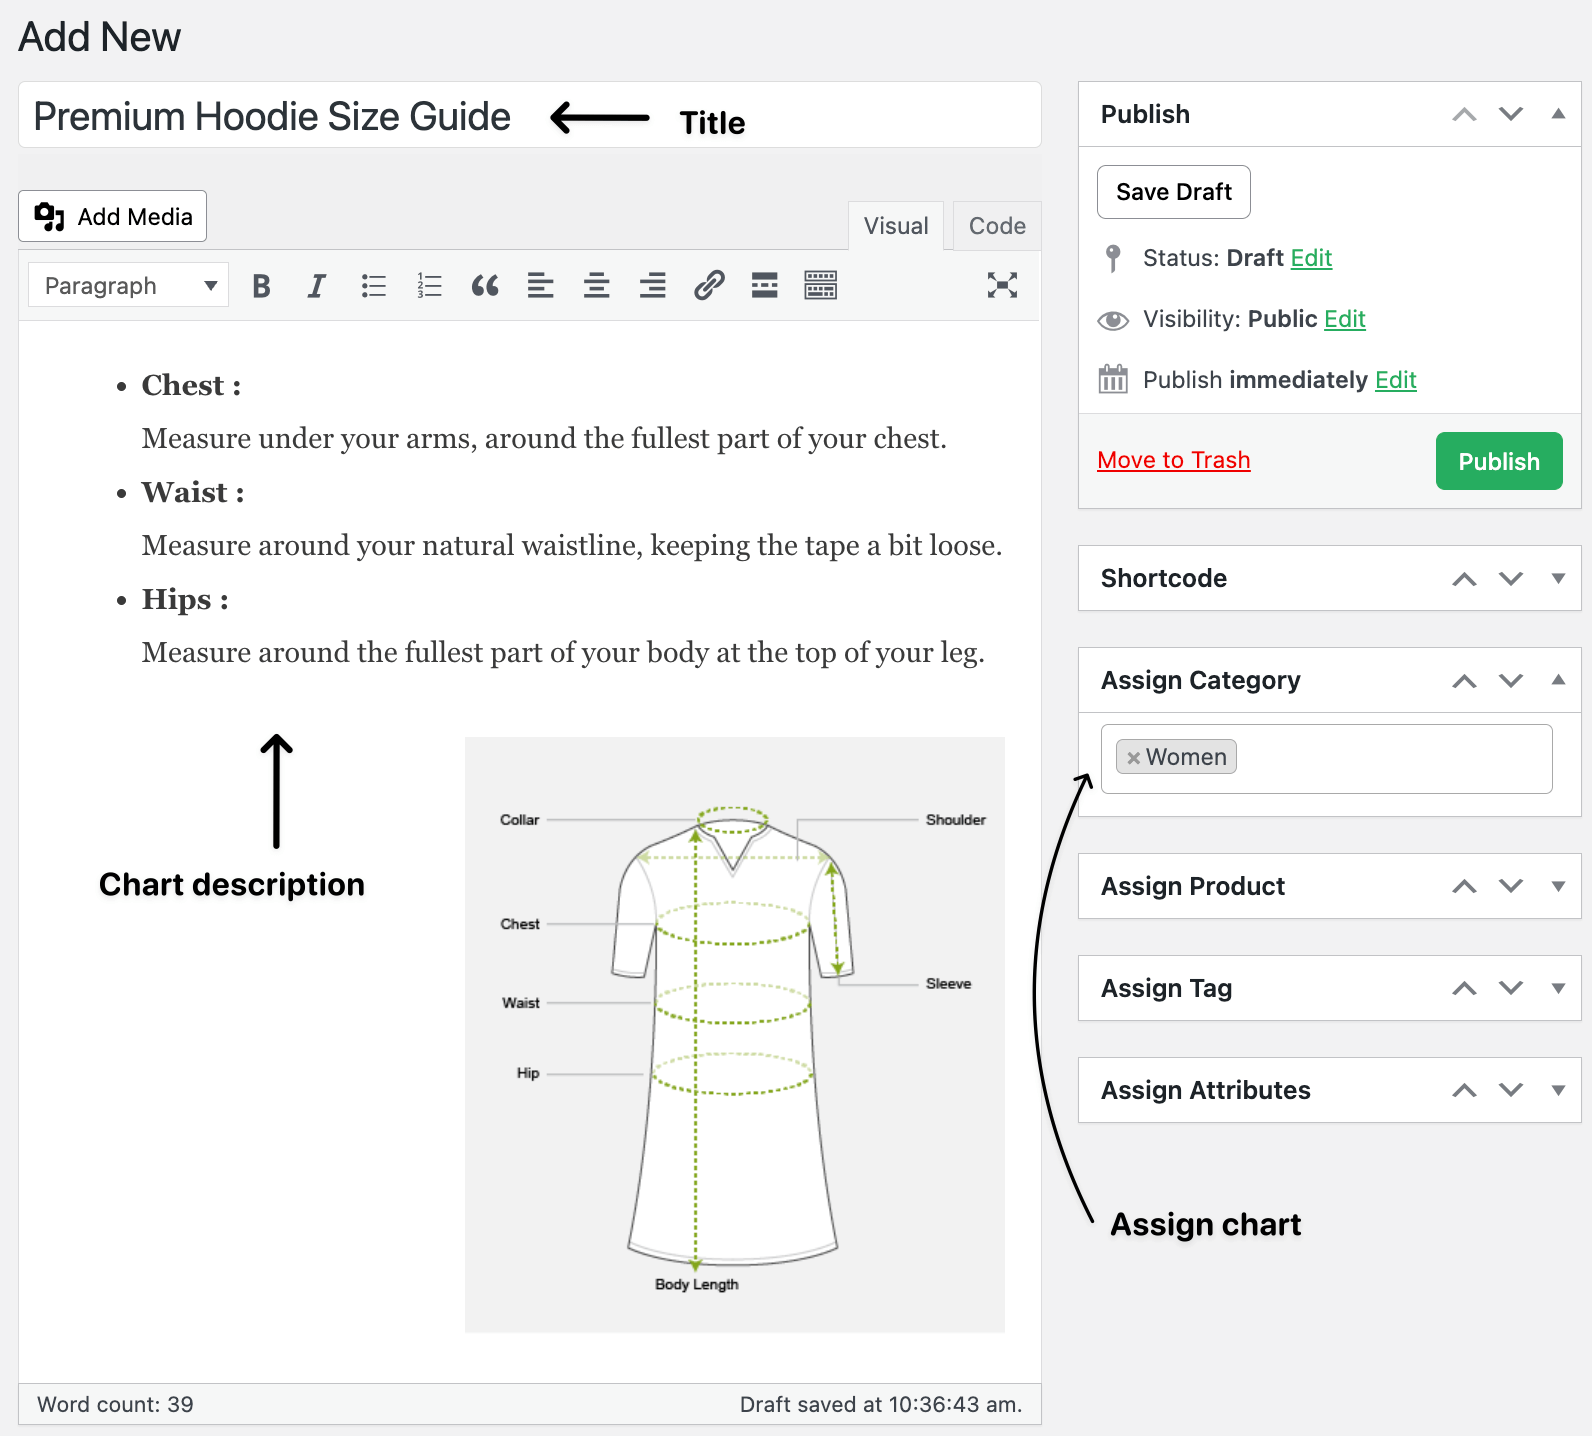1592x1436 pixels.
Task: Align text center
Action: coord(597,286)
